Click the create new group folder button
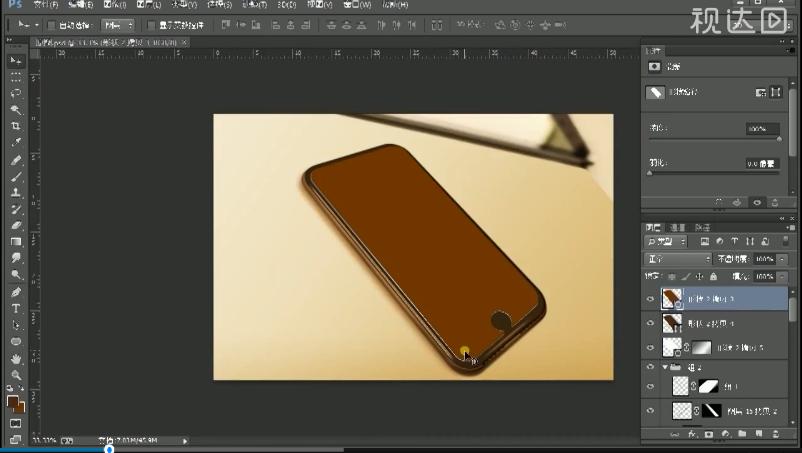 coord(741,435)
